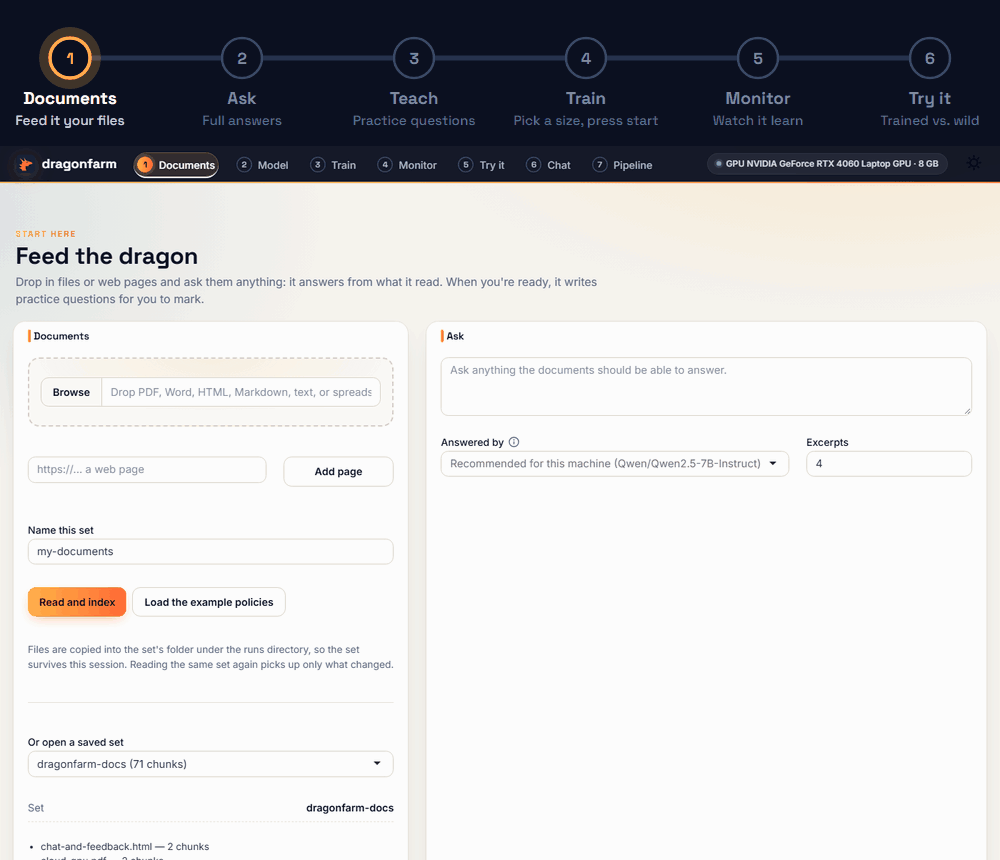The width and height of the screenshot is (1000, 860).
Task: Click the 'Feed the dragon' heading
Action: point(107,256)
